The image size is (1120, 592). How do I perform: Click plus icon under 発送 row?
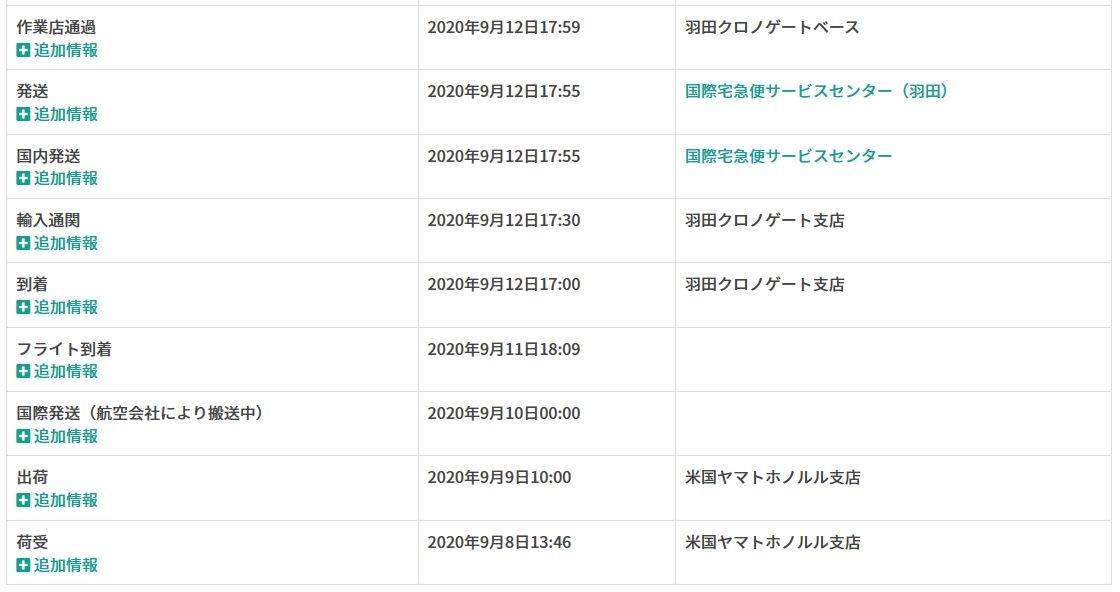[x=23, y=114]
